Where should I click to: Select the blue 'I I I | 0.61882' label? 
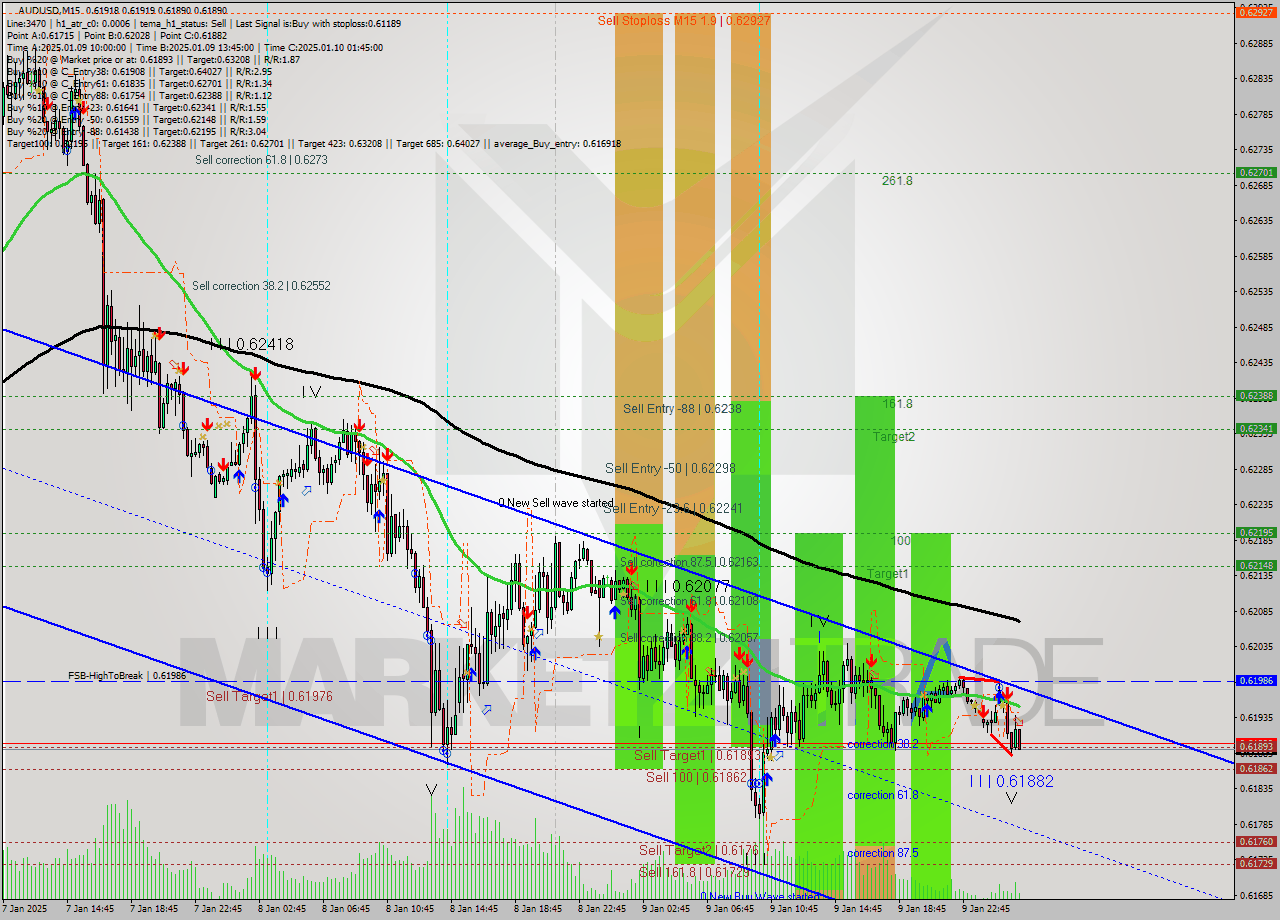click(1011, 781)
